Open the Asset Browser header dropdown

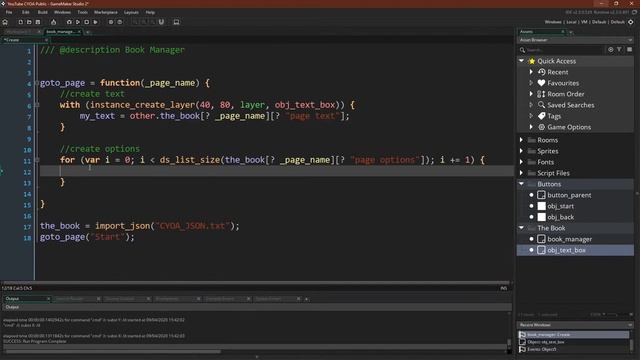tap(630, 40)
